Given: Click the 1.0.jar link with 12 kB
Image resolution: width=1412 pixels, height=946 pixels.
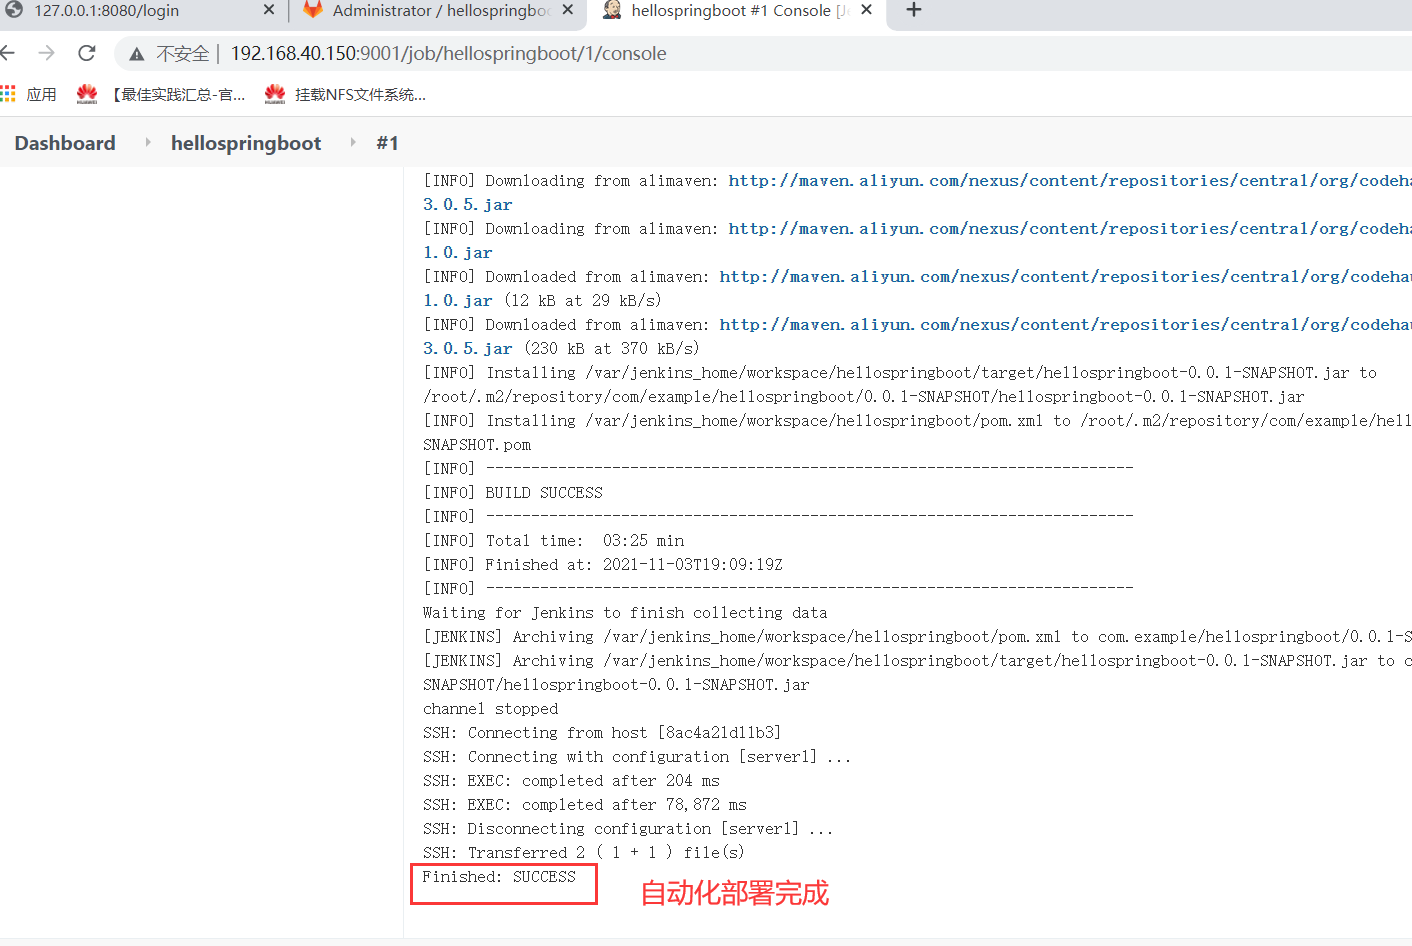Looking at the screenshot, I should [458, 301].
